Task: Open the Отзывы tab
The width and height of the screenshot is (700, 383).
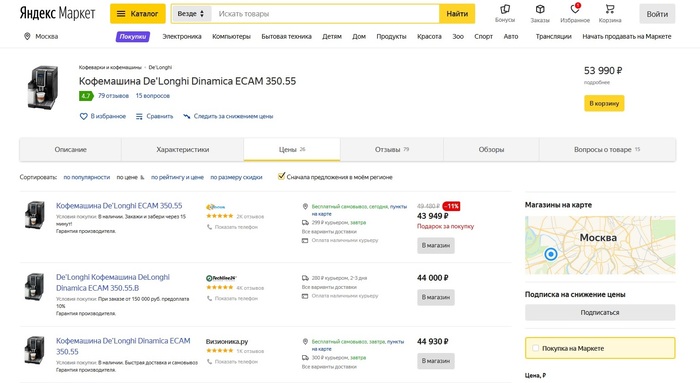Action: click(392, 150)
